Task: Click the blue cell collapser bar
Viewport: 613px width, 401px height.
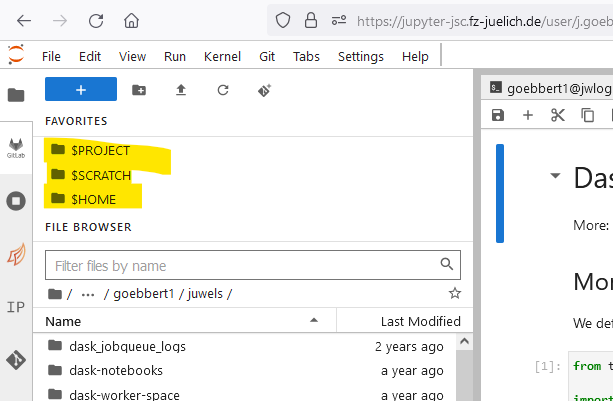Action: click(500, 193)
